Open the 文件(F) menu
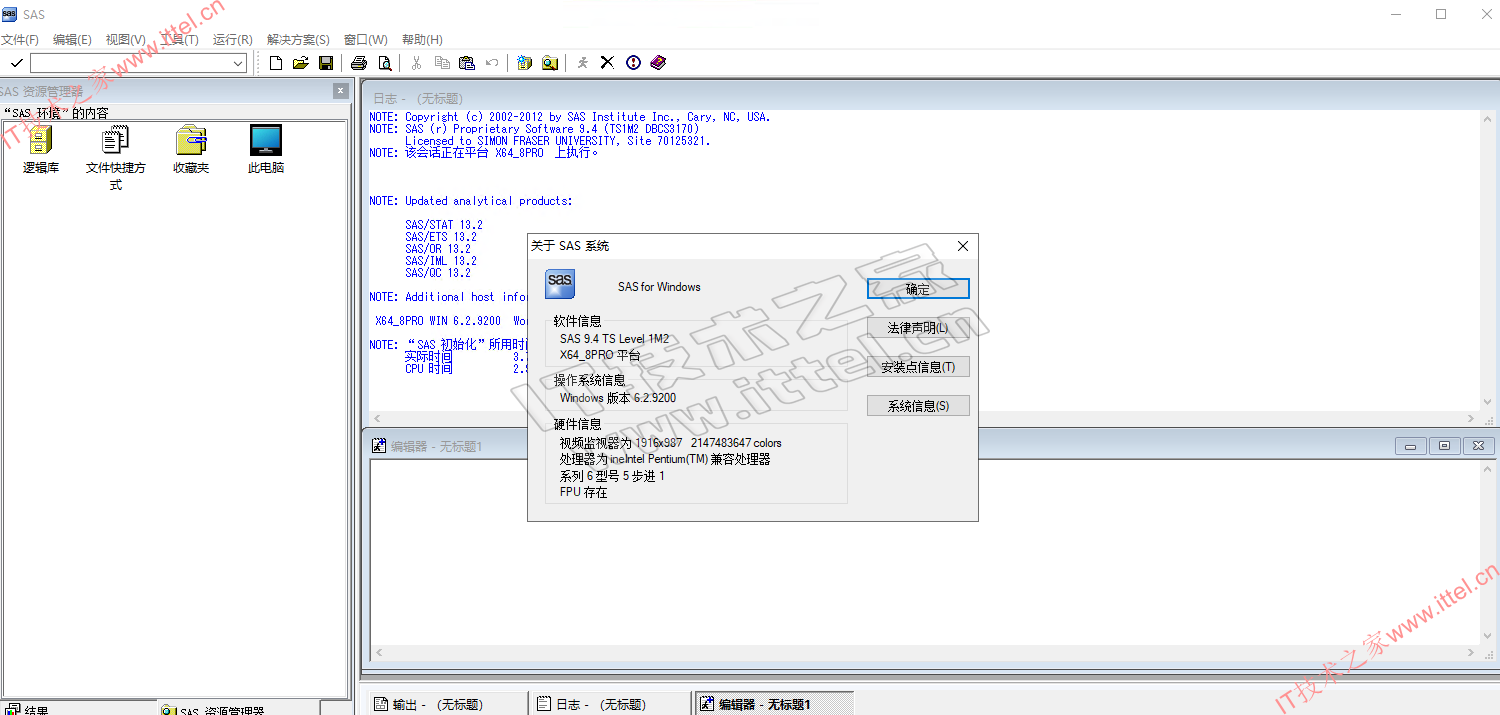This screenshot has height=715, width=1500. (x=19, y=40)
